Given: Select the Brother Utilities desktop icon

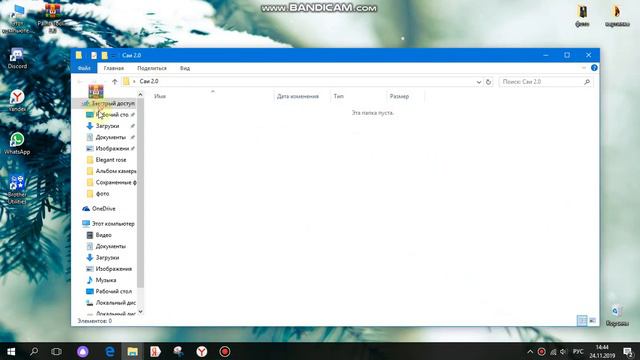Looking at the screenshot, I should (x=17, y=189).
